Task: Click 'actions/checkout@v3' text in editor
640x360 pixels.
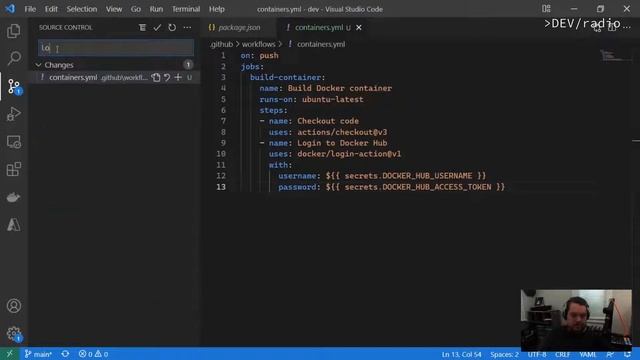Action: click(x=342, y=132)
